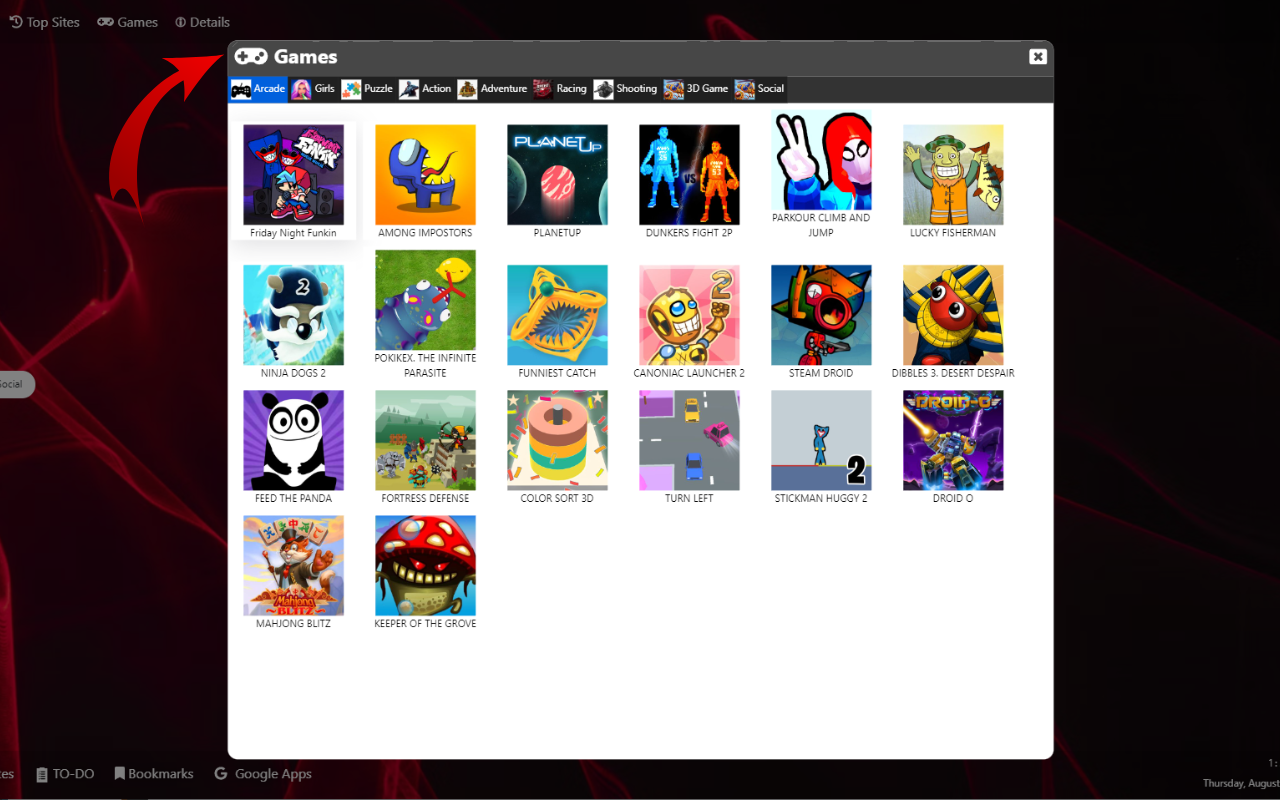Click the NINJA DOGS 2 caption
1280x800 pixels.
293,373
